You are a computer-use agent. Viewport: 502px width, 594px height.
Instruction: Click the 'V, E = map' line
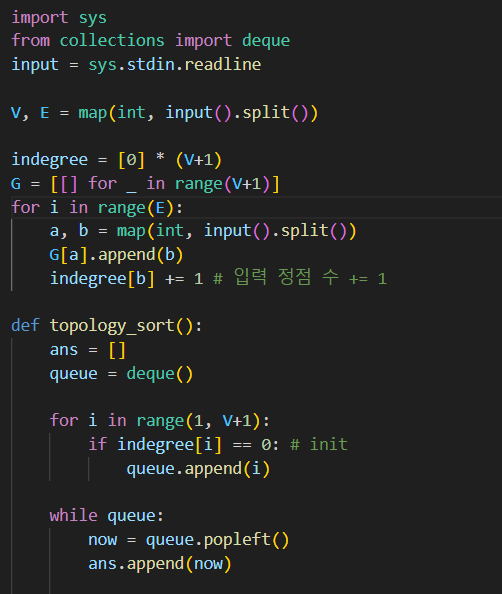pos(164,113)
